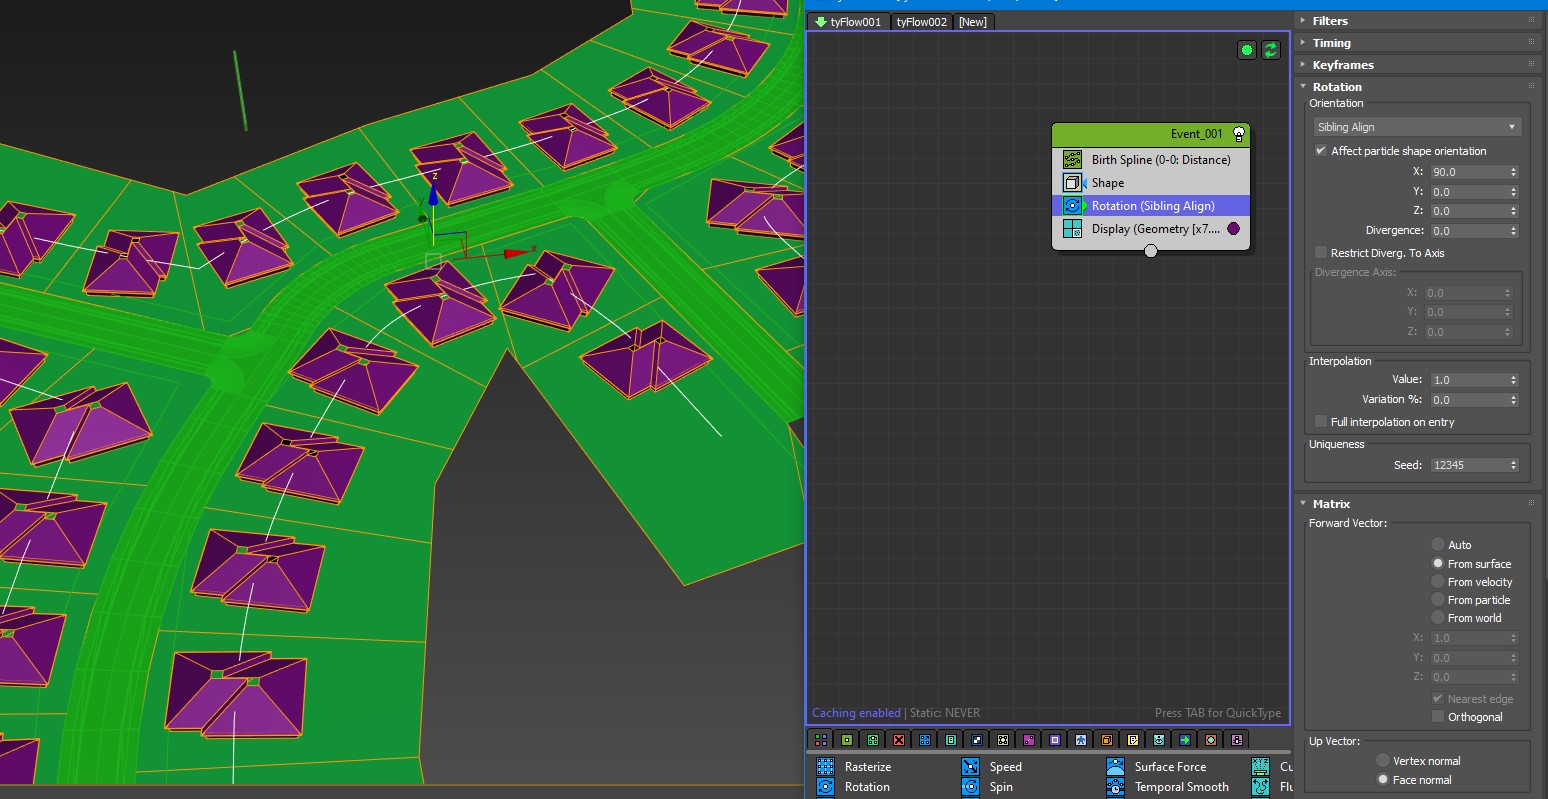This screenshot has width=1548, height=799.
Task: Enable Restrict Diverg. To Axis checkbox
Action: (1321, 253)
